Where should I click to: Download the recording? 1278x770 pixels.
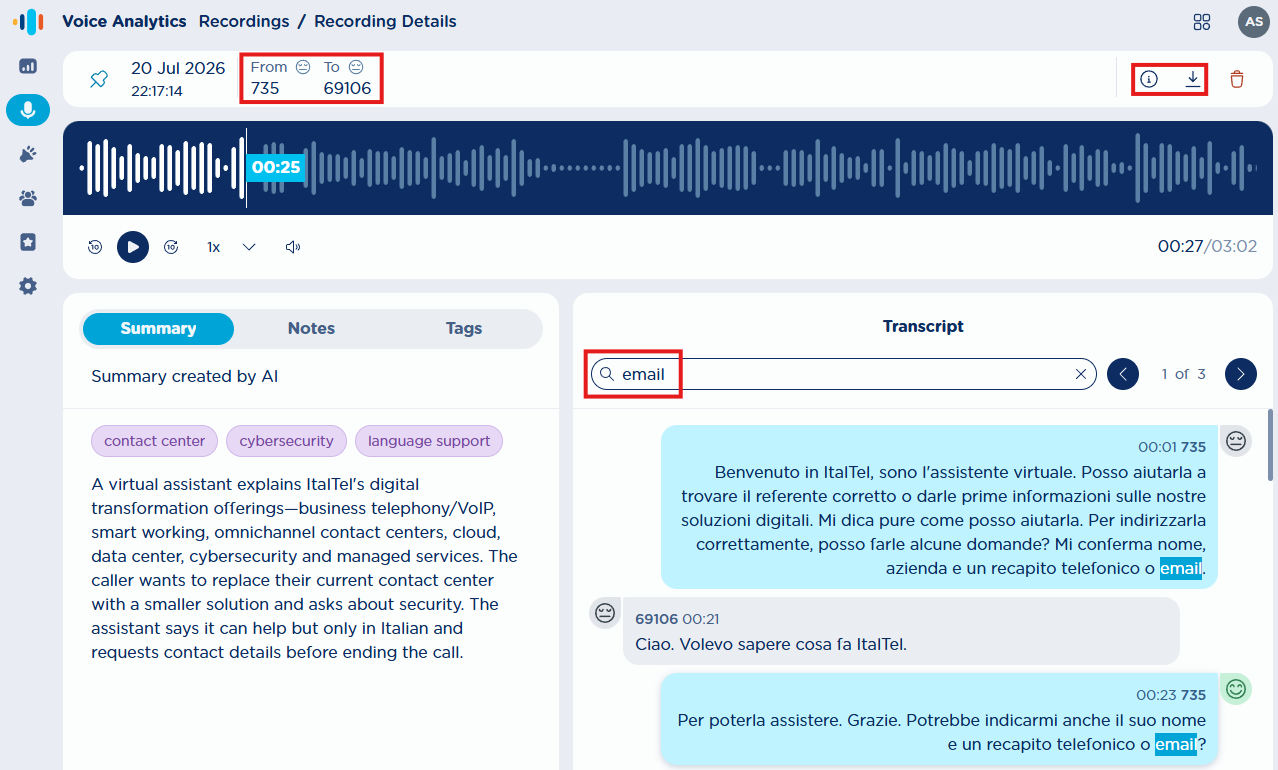point(1193,79)
